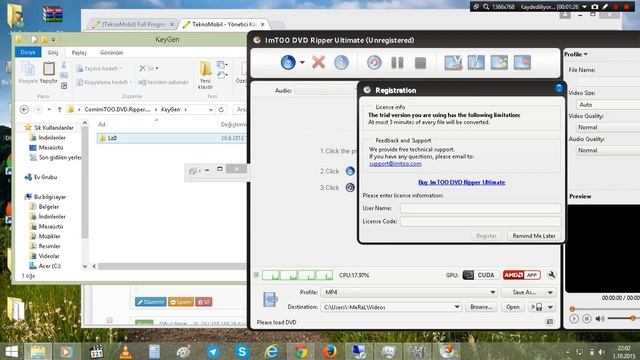Click the Load DVD disc icon in ImTOO toolbar
Image resolution: width=640 pixels, height=360 pixels.
coord(288,62)
